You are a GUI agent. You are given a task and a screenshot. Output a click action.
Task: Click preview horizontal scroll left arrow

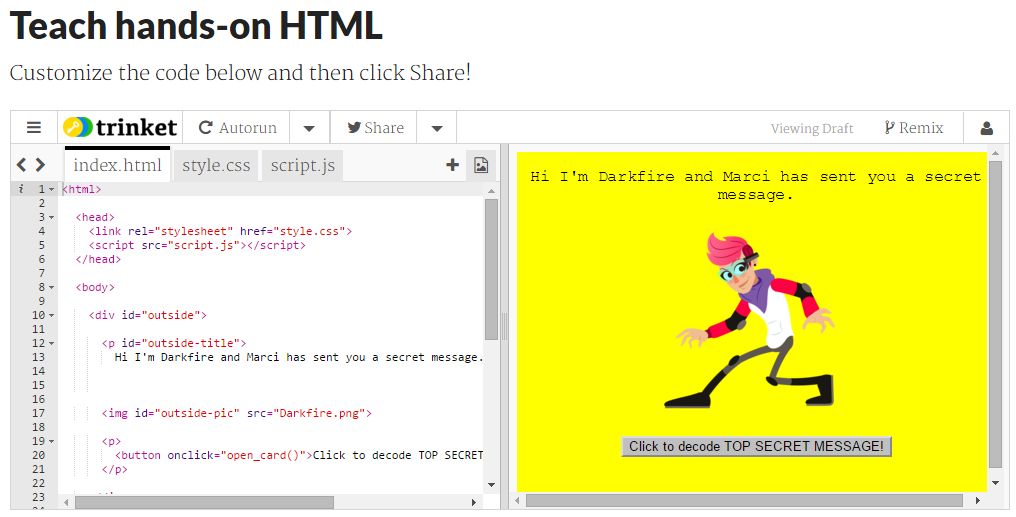[517, 500]
